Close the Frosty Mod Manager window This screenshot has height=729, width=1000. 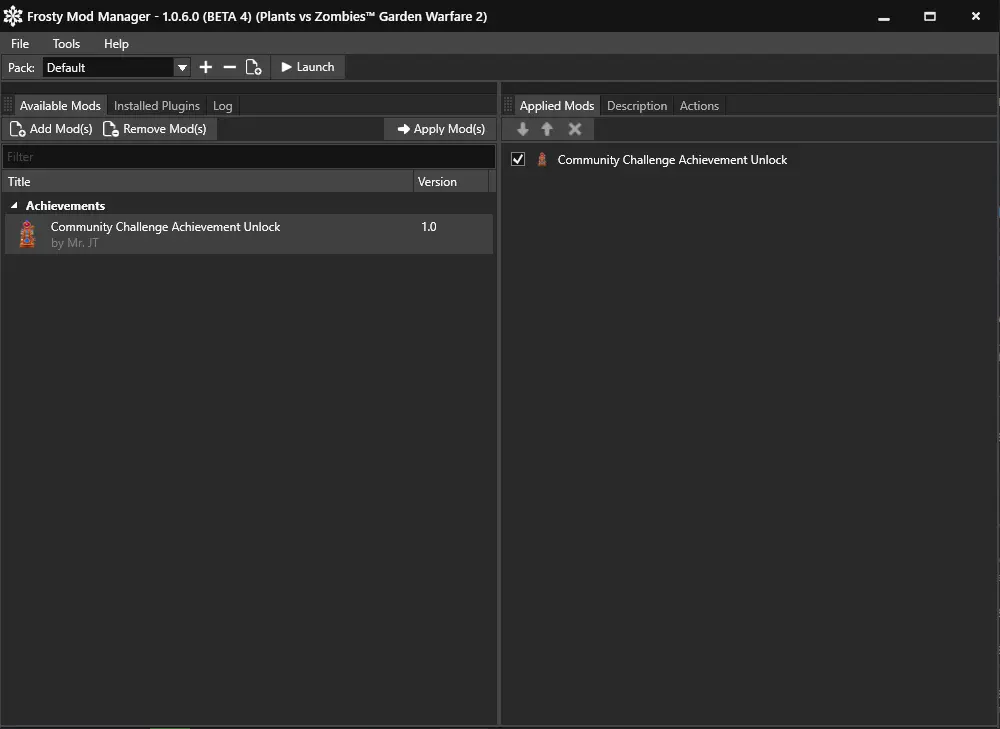click(976, 17)
